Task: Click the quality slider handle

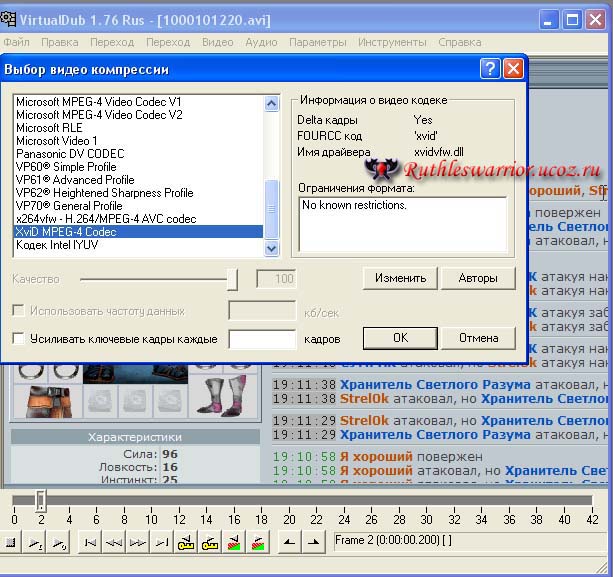Action: [232, 279]
